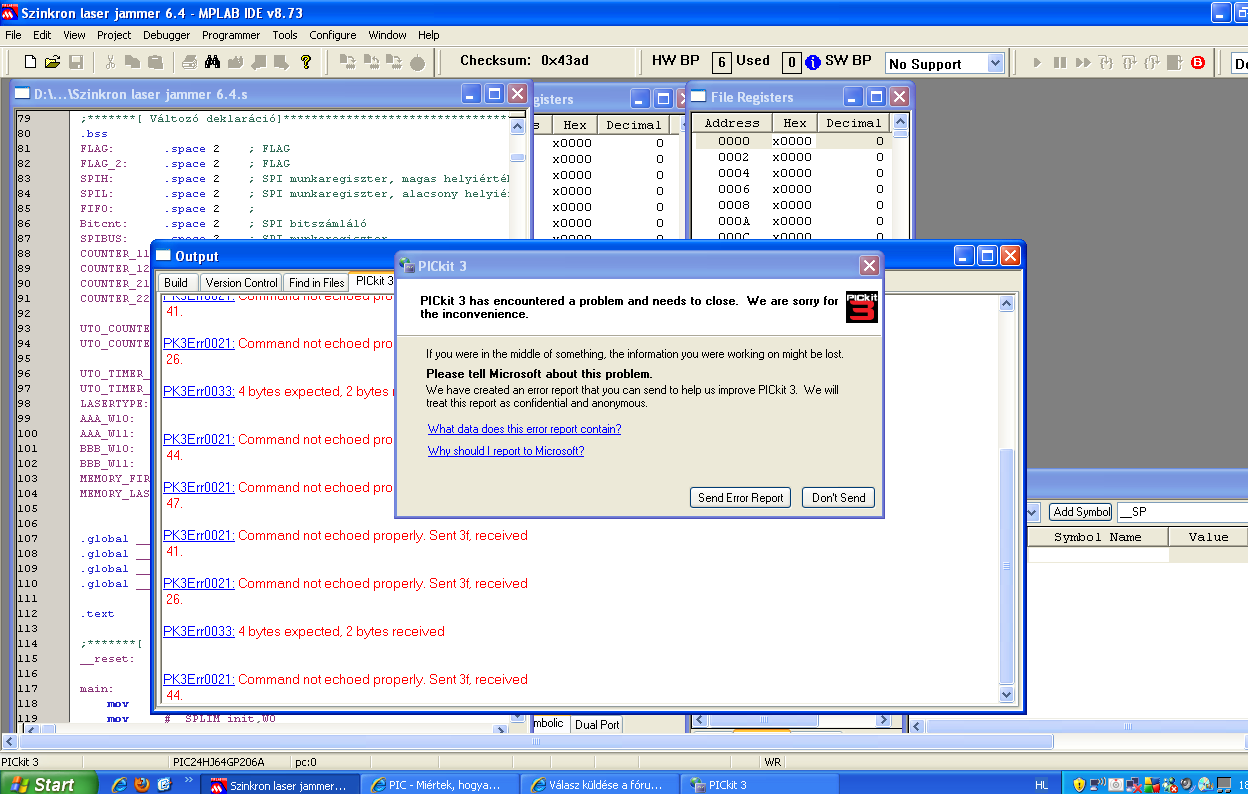Click inside the __SP symbol input field
The image size is (1248, 794).
pos(1180,512)
